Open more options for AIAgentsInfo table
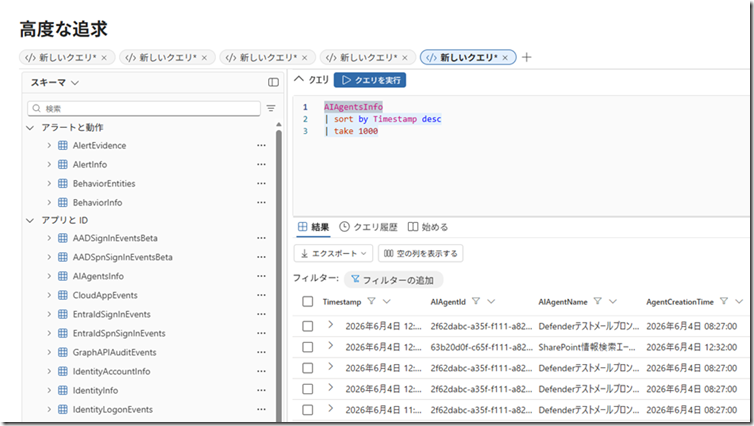 tap(261, 276)
